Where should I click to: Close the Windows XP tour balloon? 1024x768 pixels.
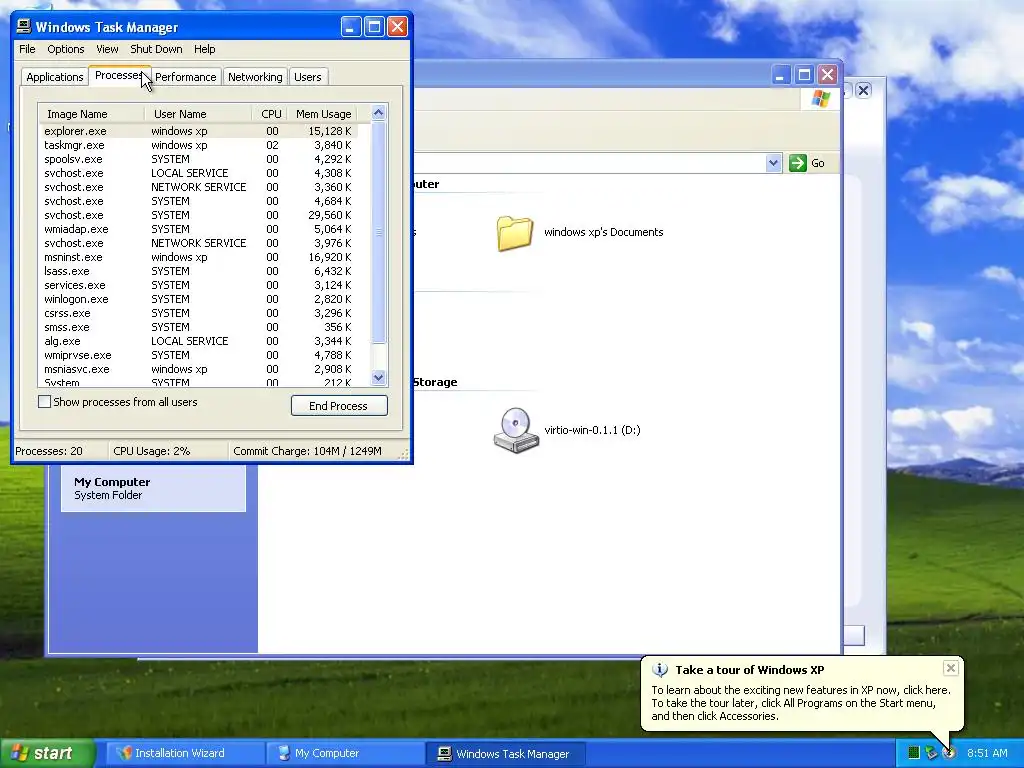point(950,667)
